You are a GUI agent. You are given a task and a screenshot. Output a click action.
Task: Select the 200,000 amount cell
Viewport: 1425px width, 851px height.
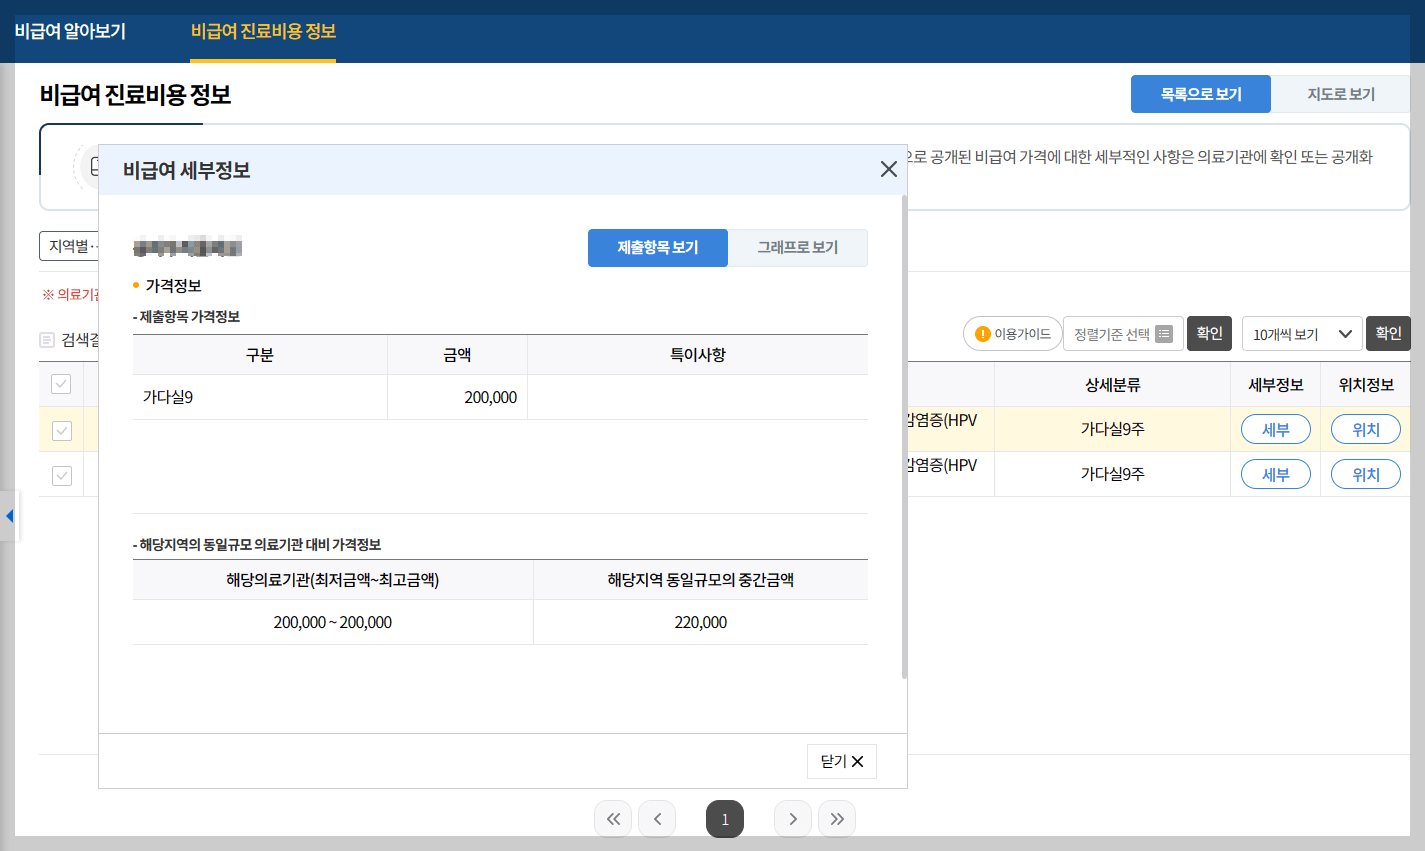coord(457,397)
